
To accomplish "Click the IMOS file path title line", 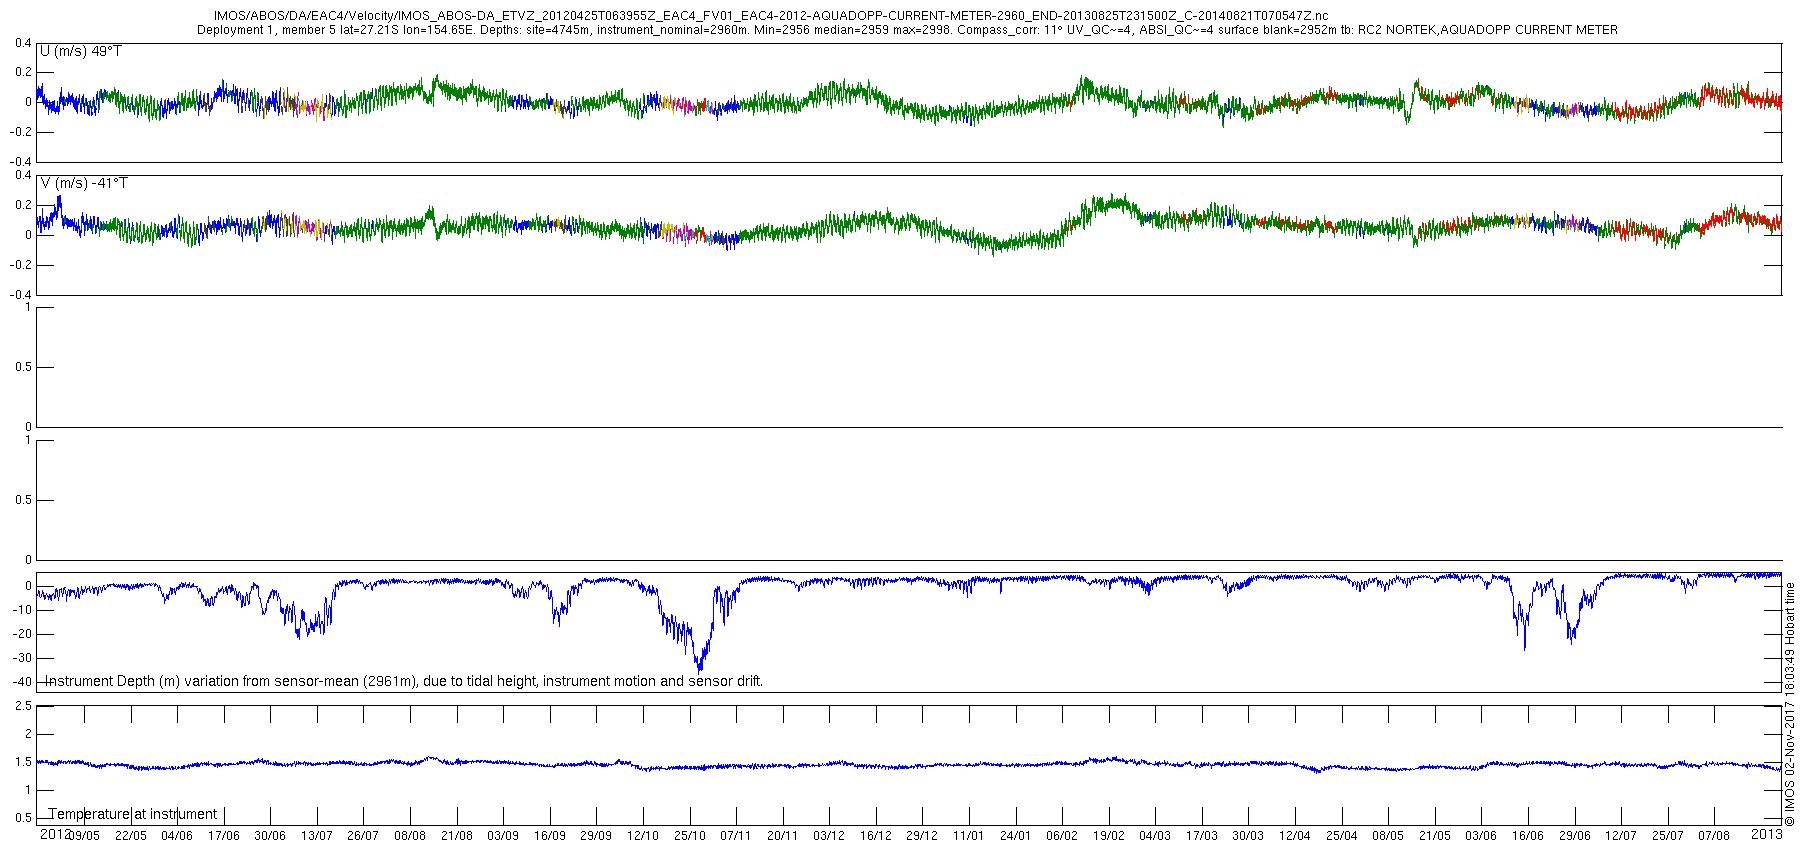I will pyautogui.click(x=771, y=16).
